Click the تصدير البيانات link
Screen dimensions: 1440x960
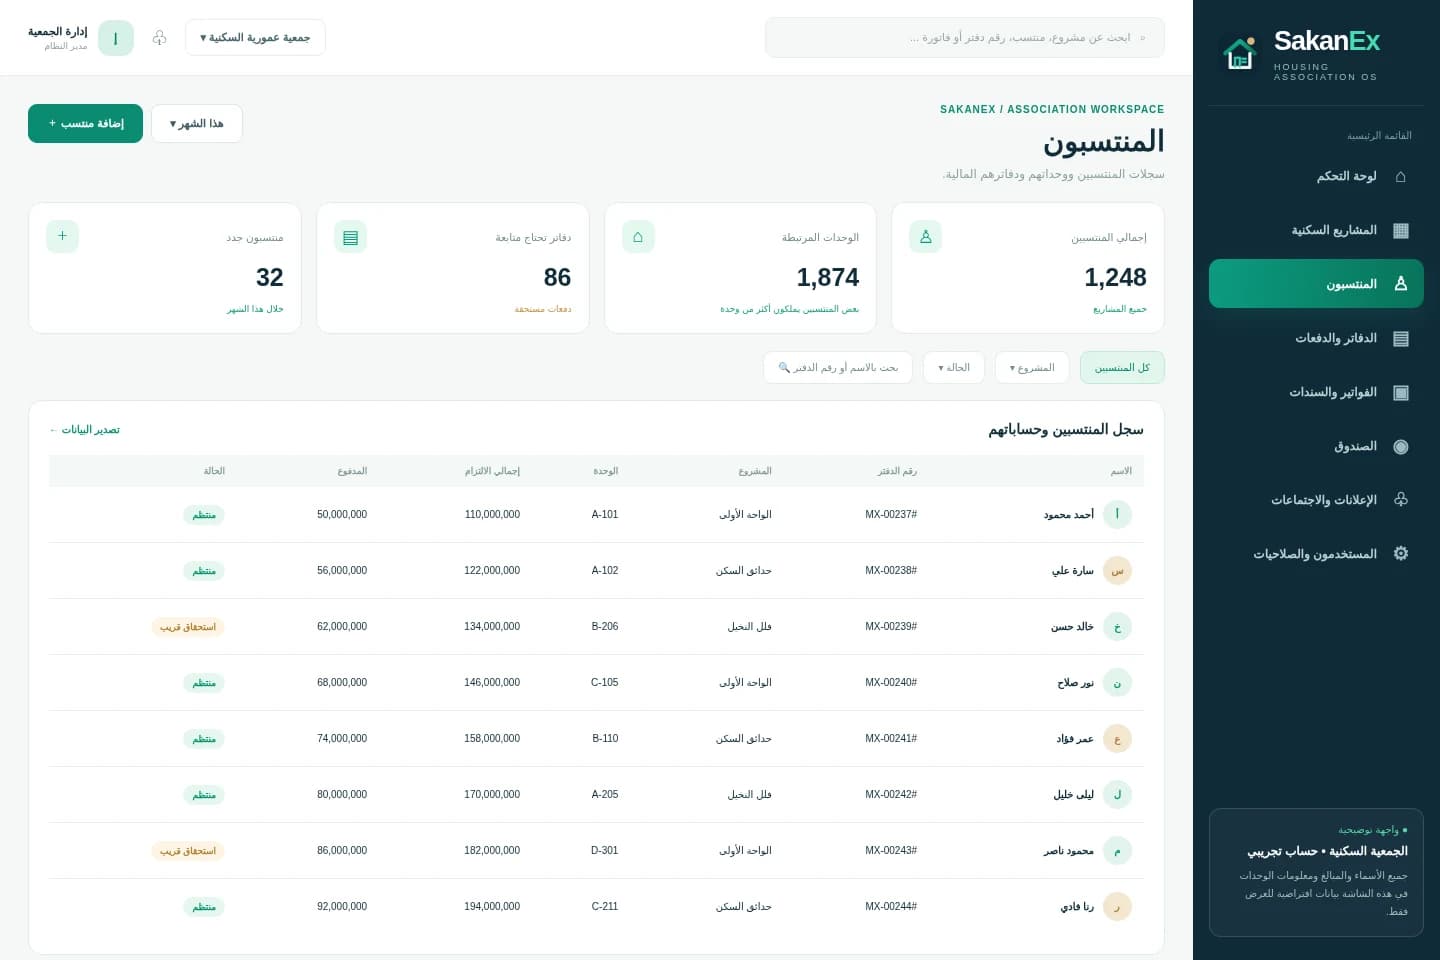tap(85, 430)
